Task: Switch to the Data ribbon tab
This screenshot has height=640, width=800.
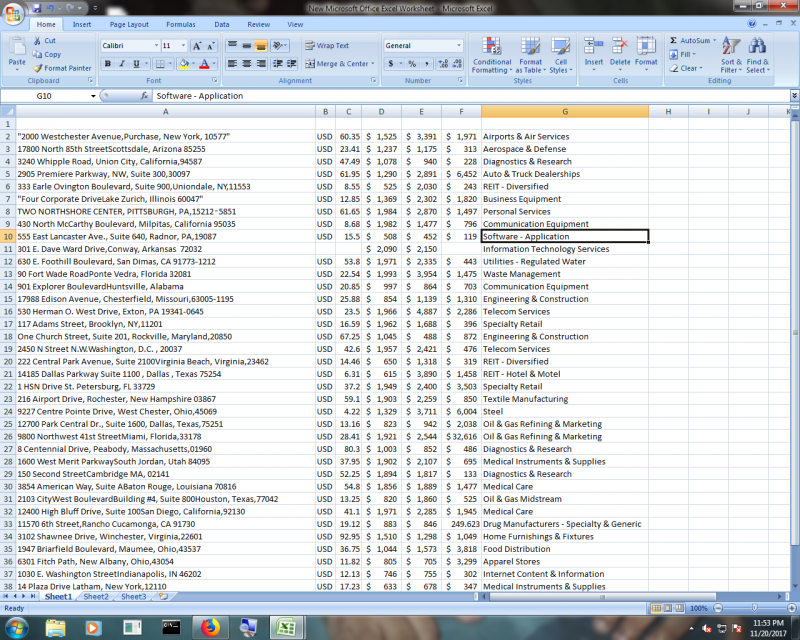Action: coord(221,24)
